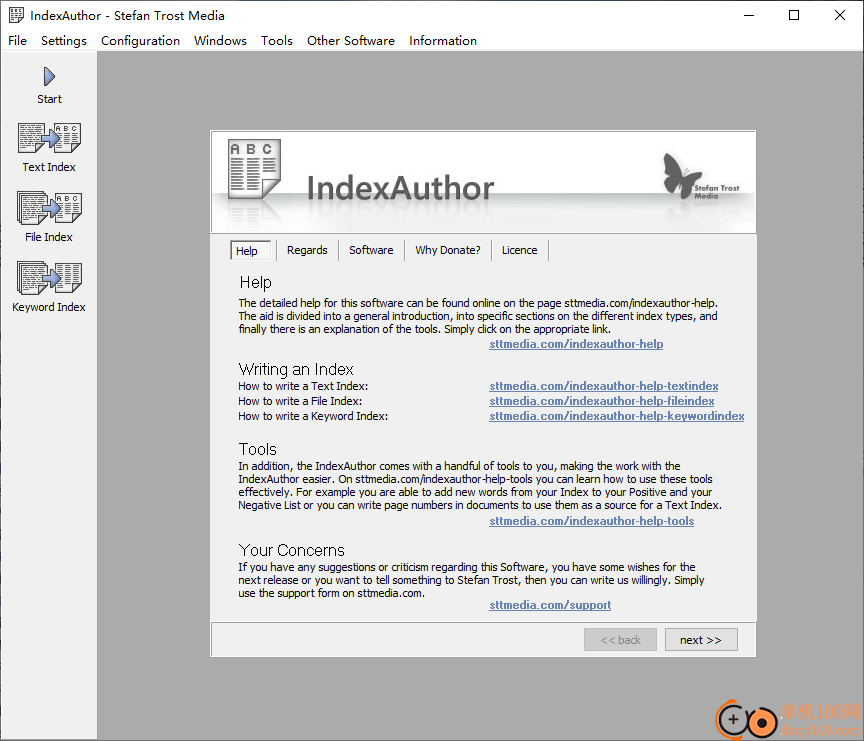Visit the sttmedia.com/support link
Viewport: 864px width, 741px height.
point(550,605)
